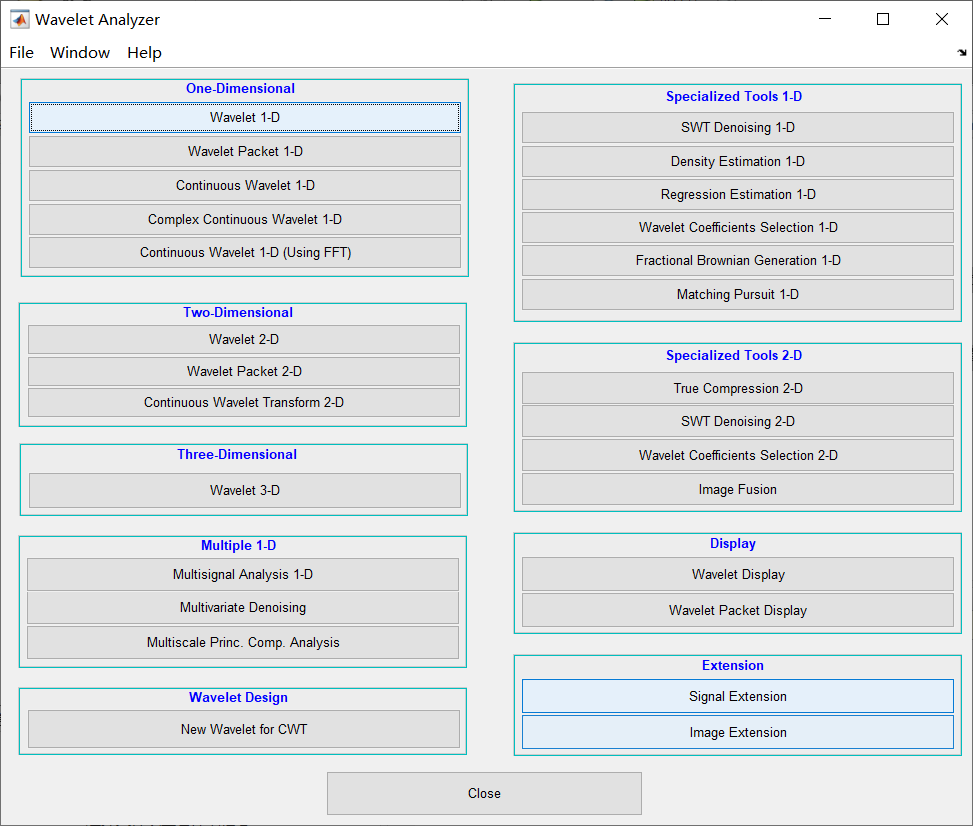Click the Extension panel heading

[x=733, y=665]
